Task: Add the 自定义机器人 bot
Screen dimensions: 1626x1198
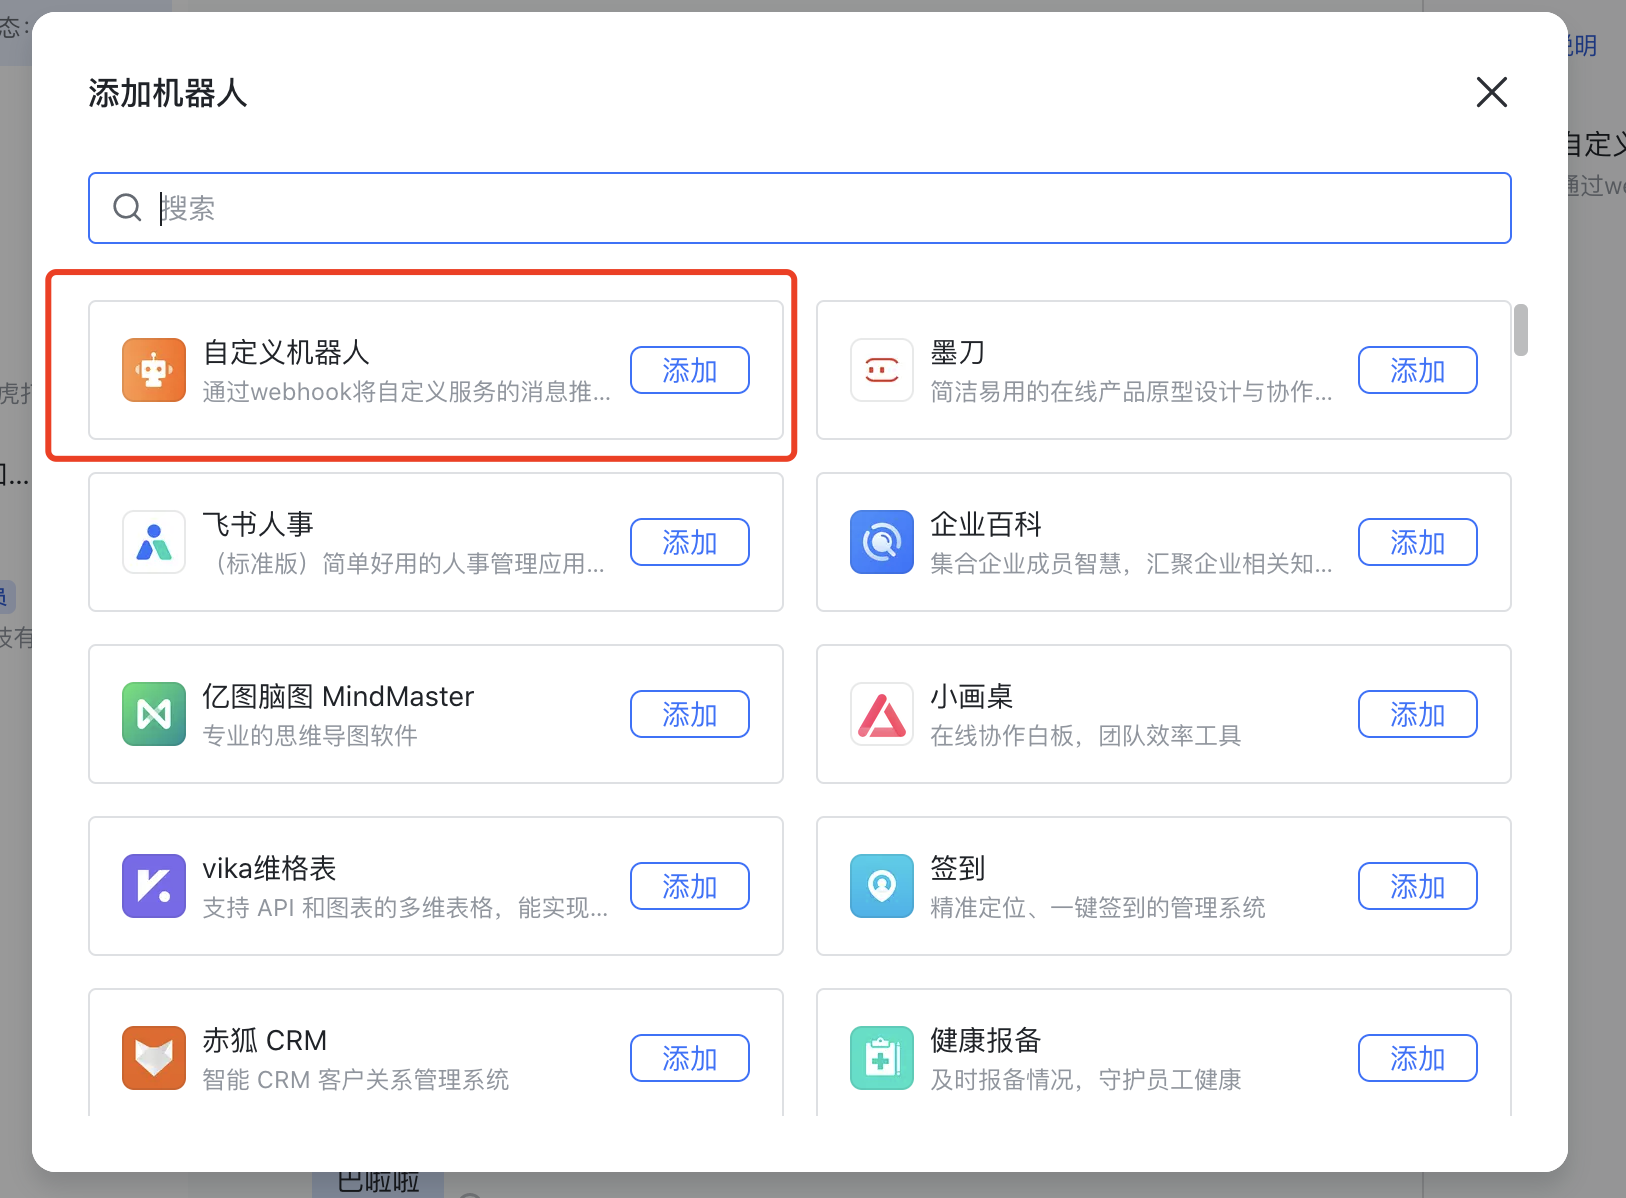Action: [x=690, y=370]
